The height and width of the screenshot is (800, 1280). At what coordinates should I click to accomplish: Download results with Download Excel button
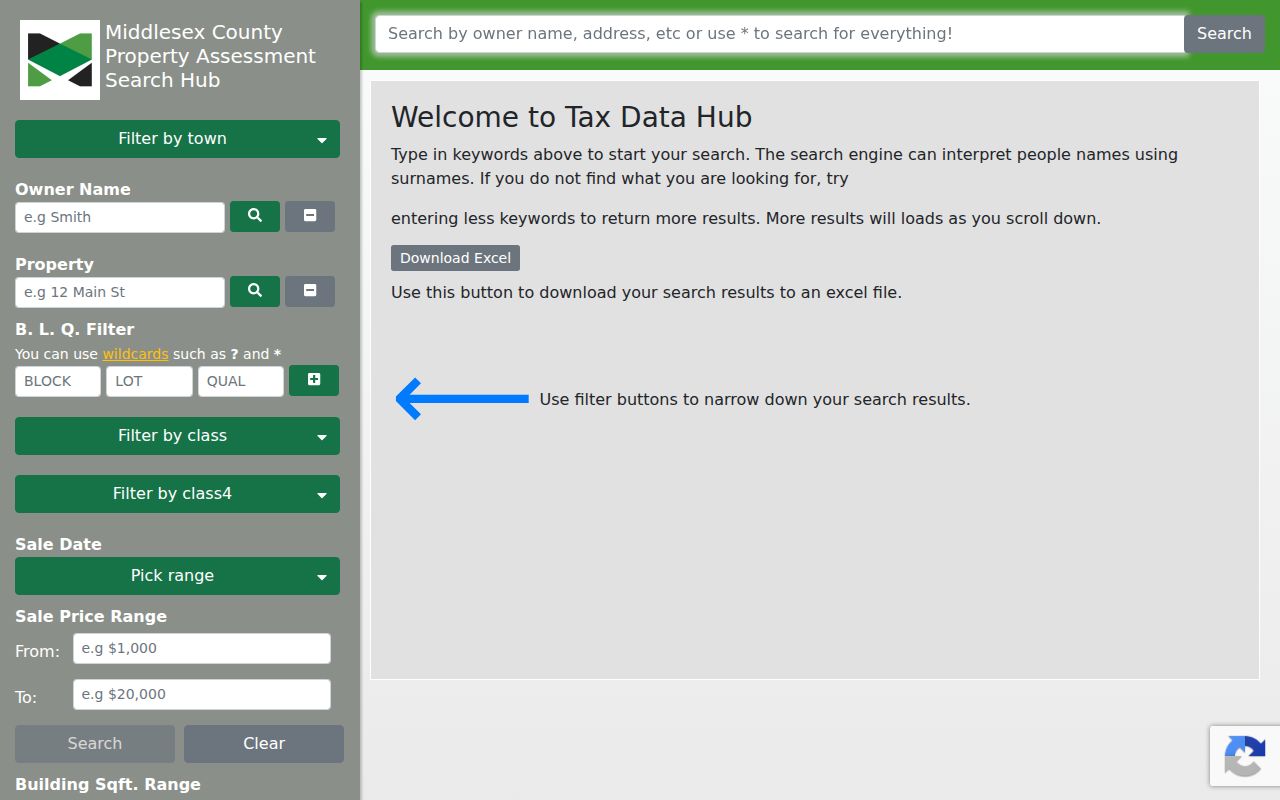pyautogui.click(x=455, y=258)
